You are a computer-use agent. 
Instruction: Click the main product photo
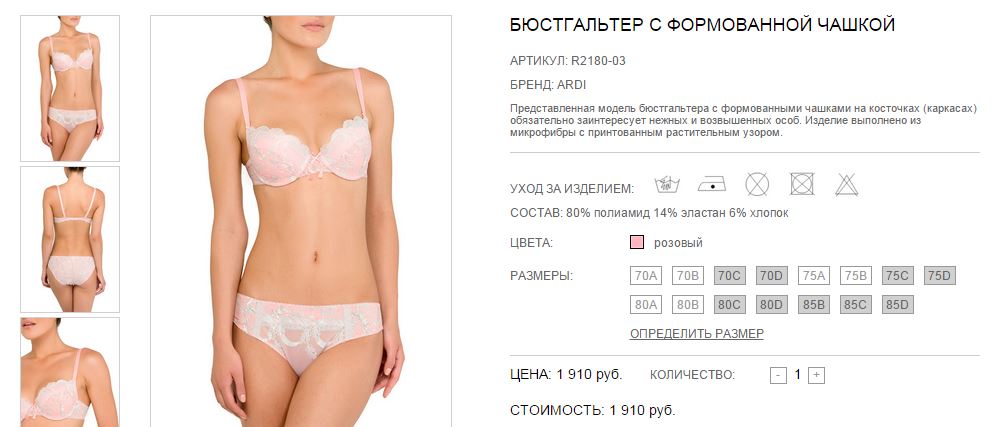point(301,221)
